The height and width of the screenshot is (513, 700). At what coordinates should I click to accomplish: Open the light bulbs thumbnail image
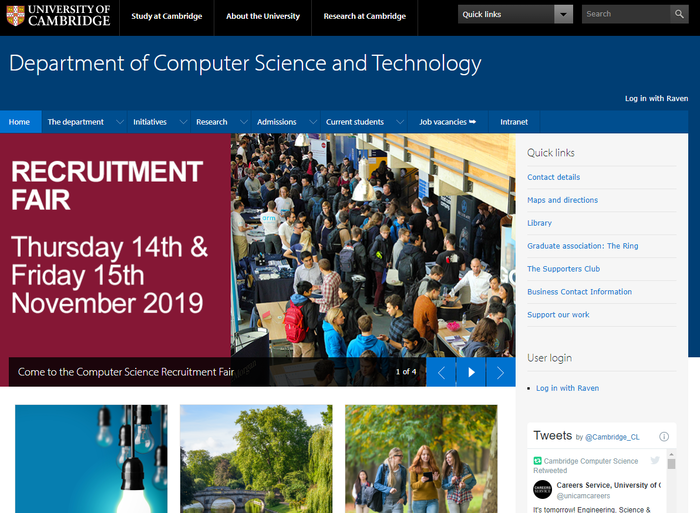coord(91,459)
